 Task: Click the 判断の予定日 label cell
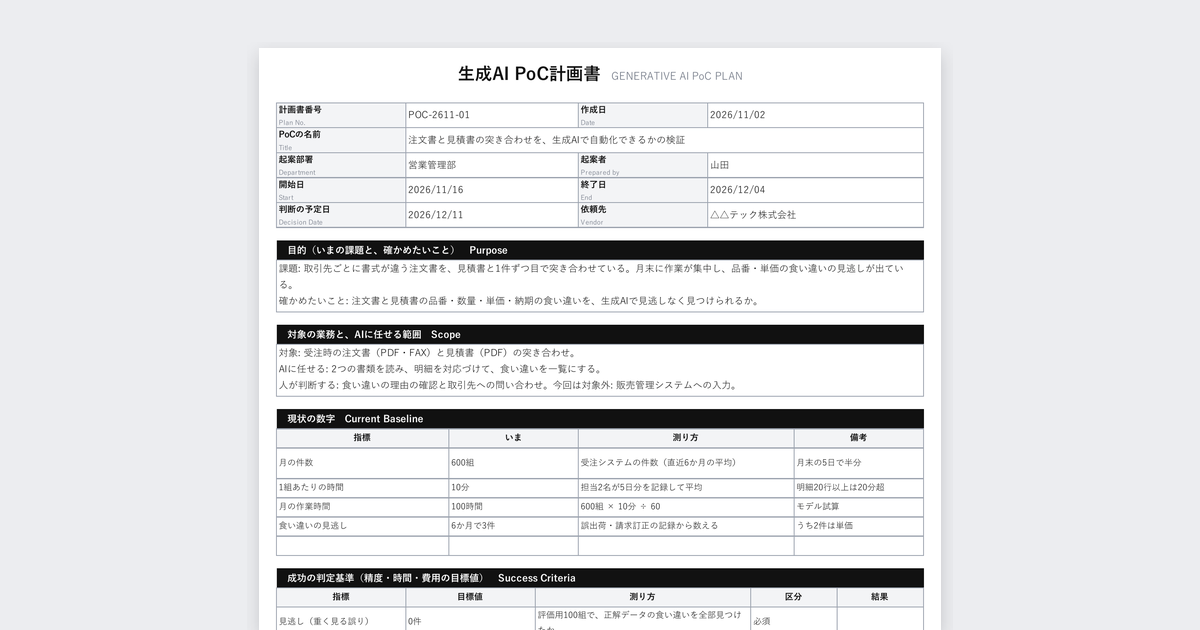[341, 215]
